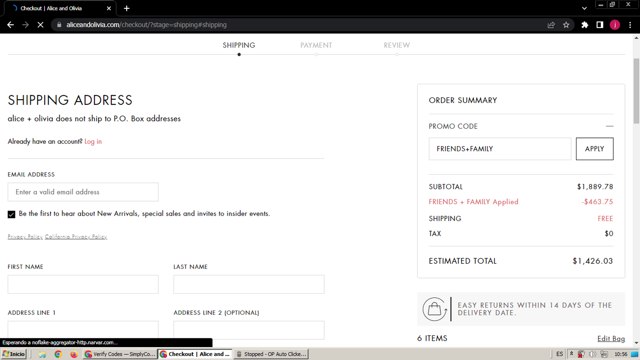Launch the Firefox quick-launch icon in the taskbar
This screenshot has height=360, width=640.
tap(73, 354)
